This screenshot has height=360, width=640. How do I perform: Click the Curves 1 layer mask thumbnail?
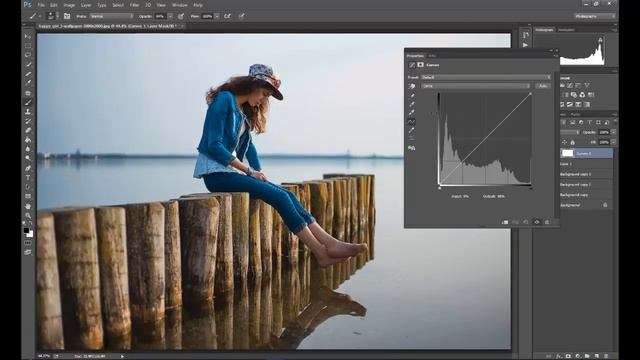568,153
